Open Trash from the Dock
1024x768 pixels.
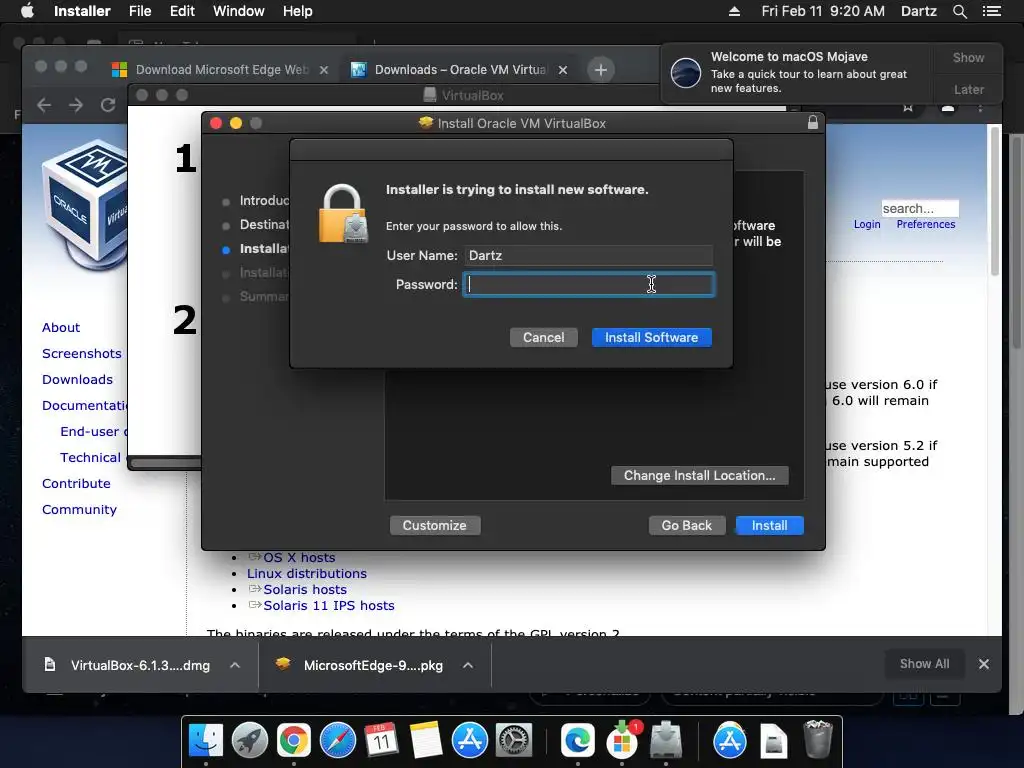(817, 739)
